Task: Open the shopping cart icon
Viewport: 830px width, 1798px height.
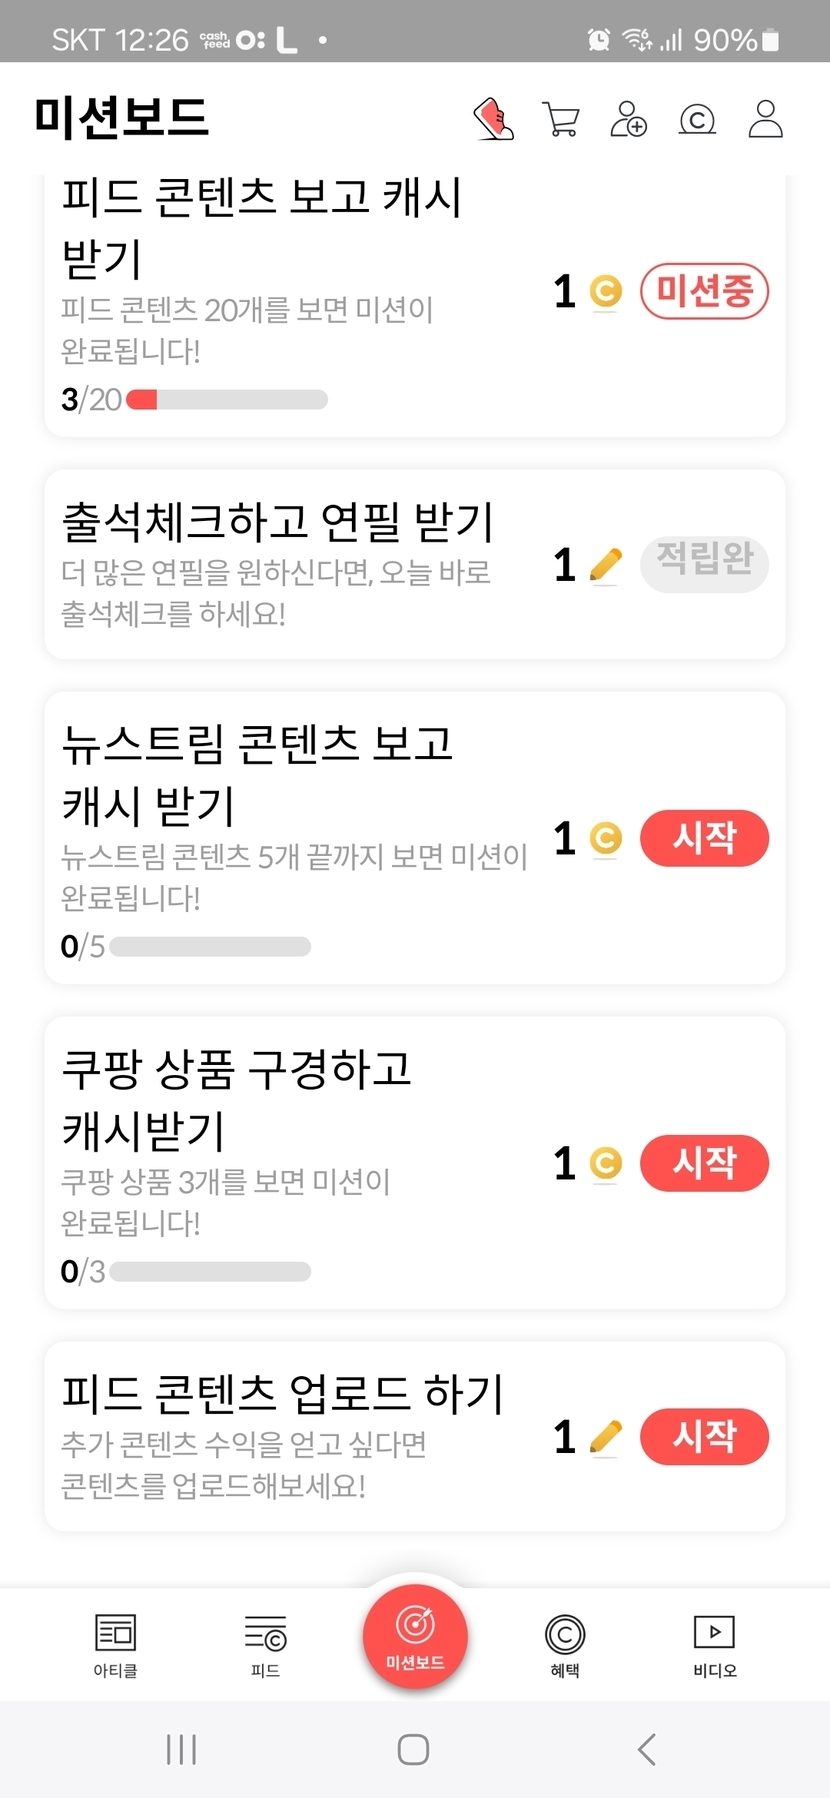Action: click(x=561, y=119)
